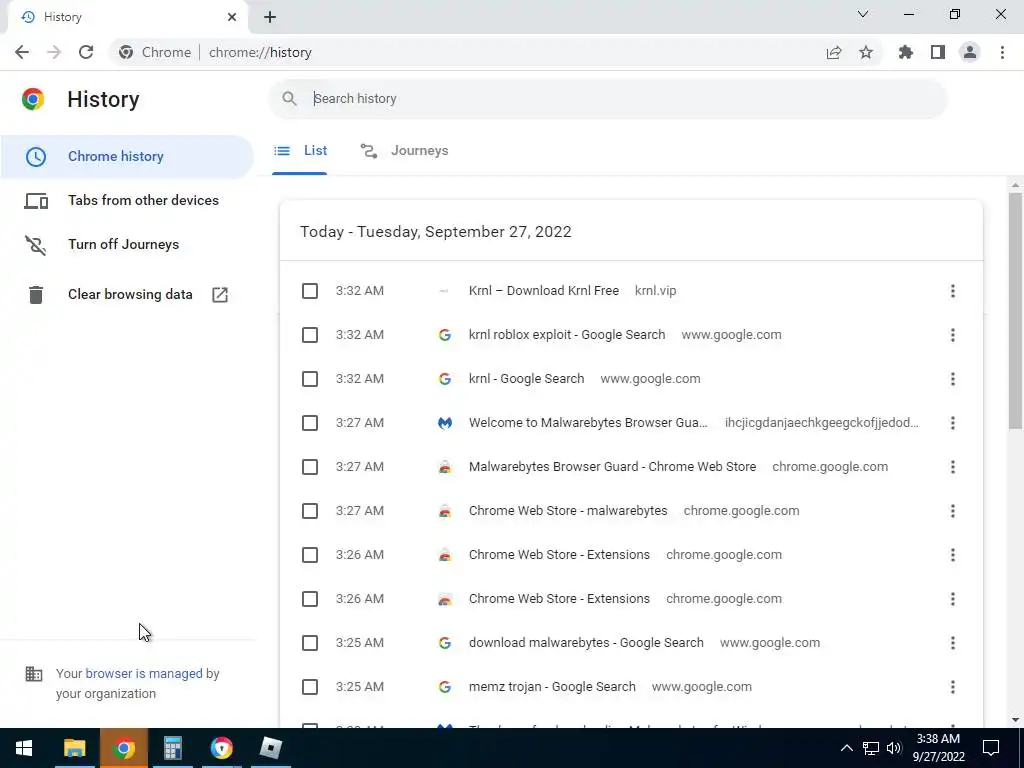Click the tab search chevron
This screenshot has width=1024, height=768.
(x=863, y=14)
